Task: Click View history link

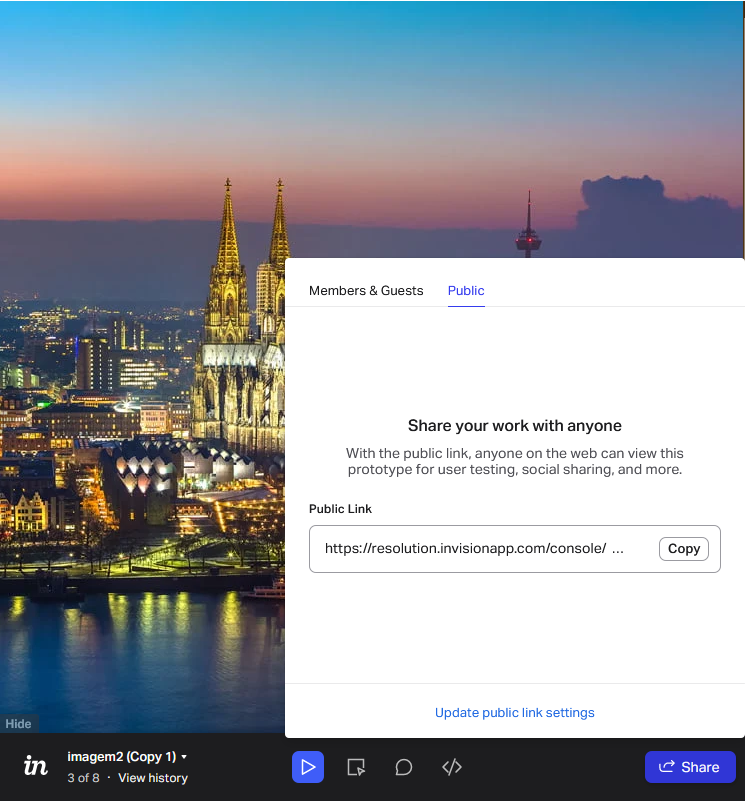Action: (153, 778)
